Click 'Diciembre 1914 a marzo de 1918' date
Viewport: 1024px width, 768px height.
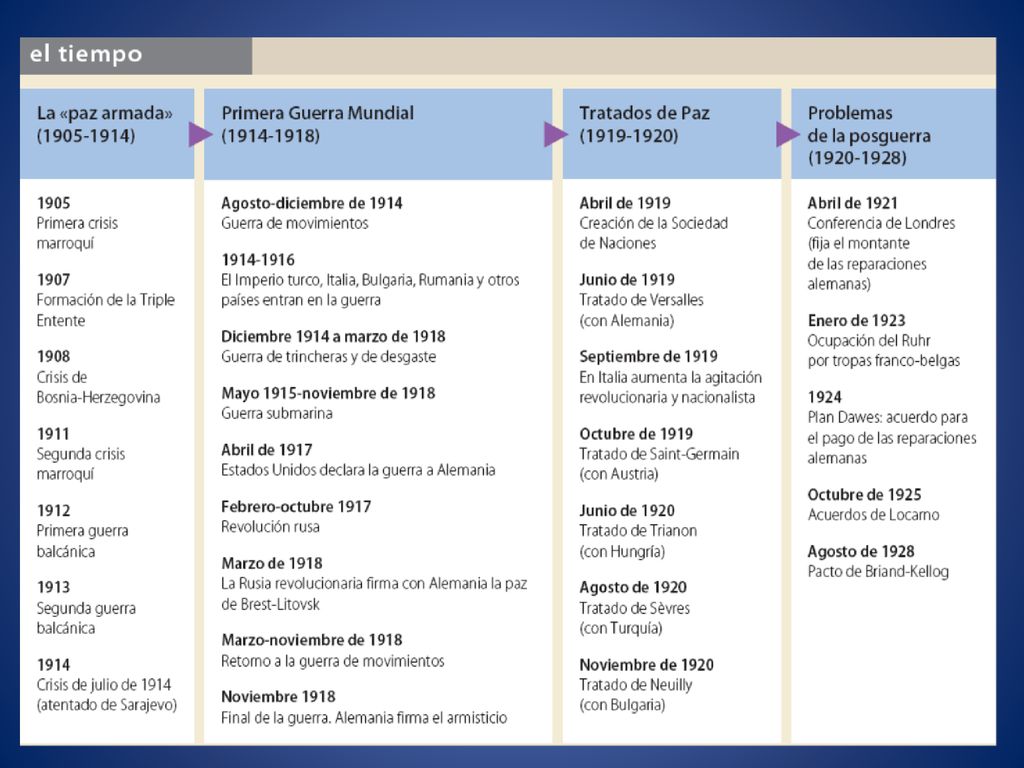point(333,336)
